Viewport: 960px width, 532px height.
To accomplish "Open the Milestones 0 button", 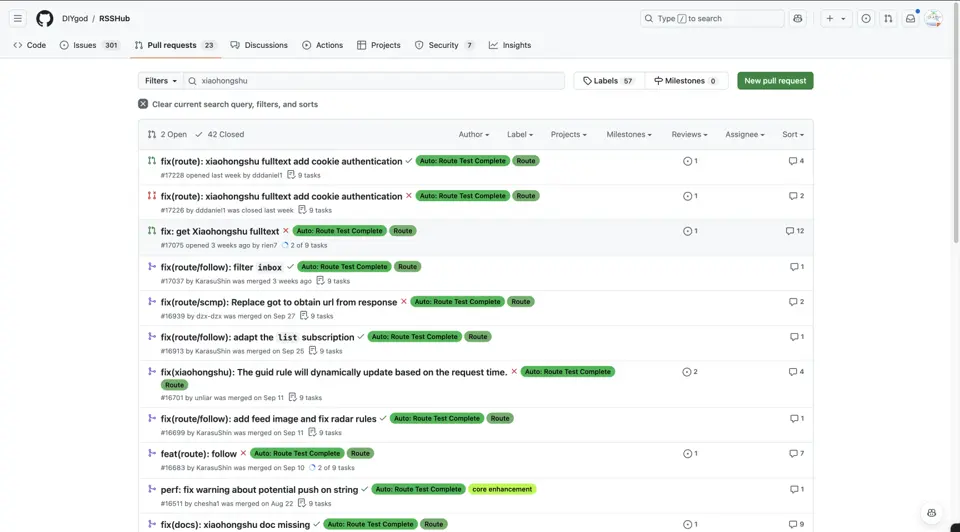I will point(686,81).
